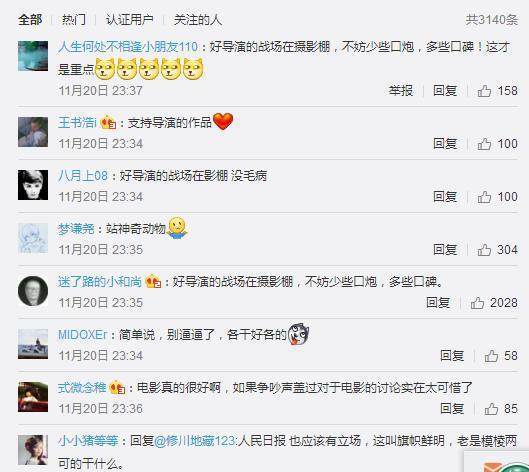The width and height of the screenshot is (529, 472).
Task: Like MIDOXEr's comment
Action: tap(491, 356)
